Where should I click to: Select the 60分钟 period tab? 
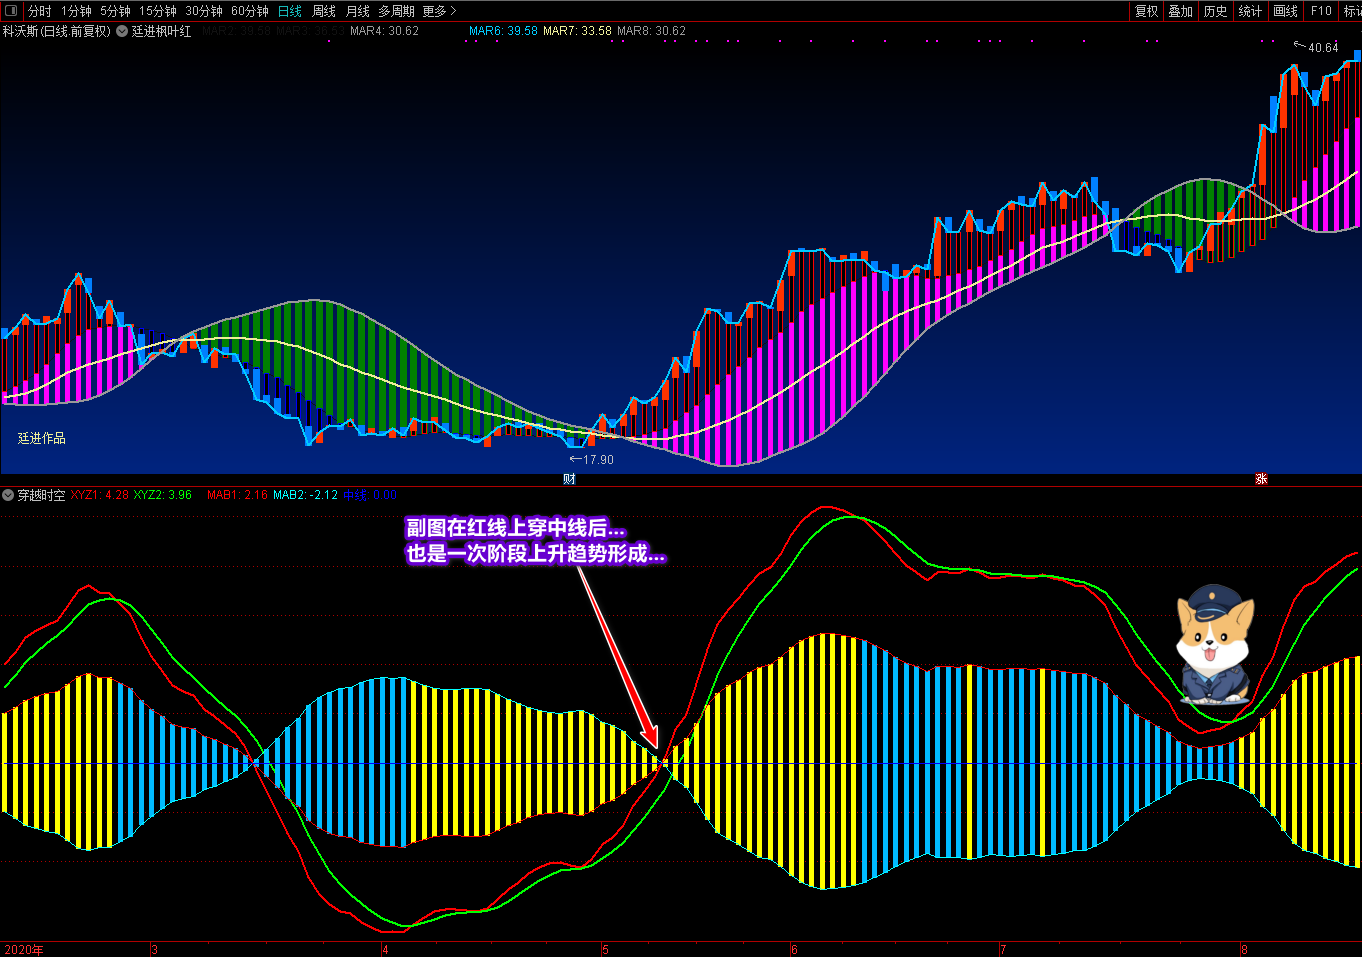pyautogui.click(x=249, y=11)
